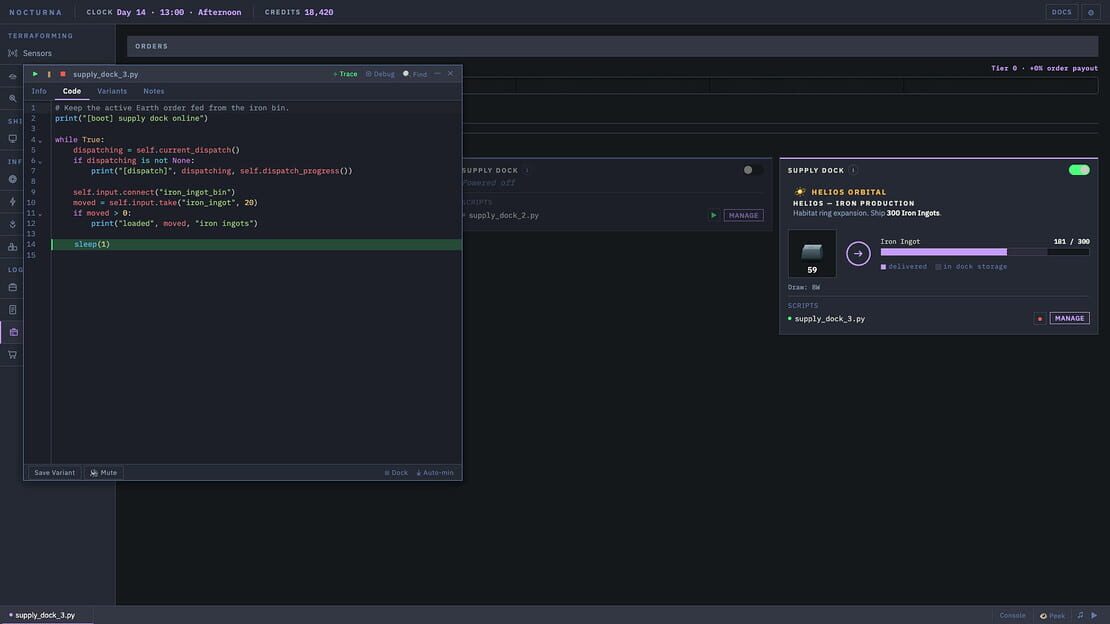Open the monitor icon in the left sidebar
1110x624 pixels.
[x=13, y=139]
